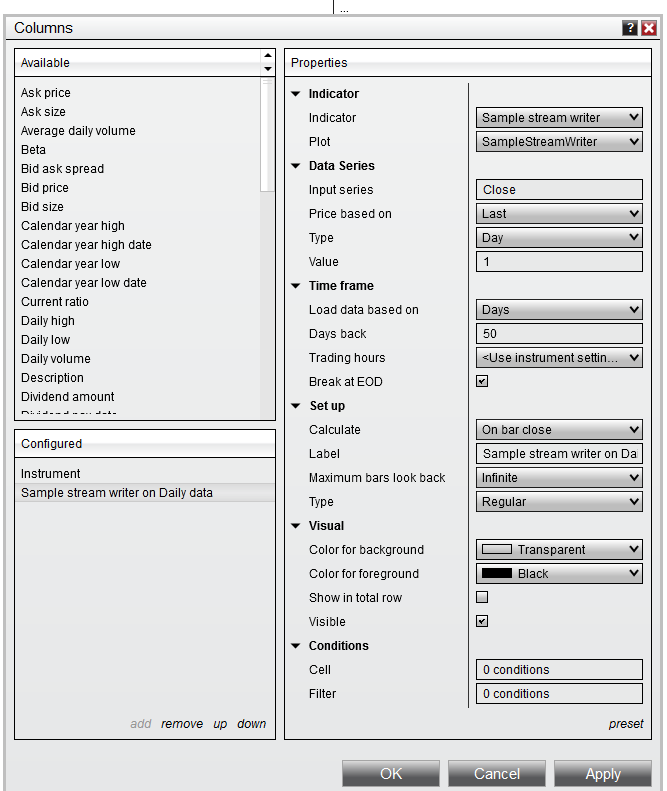Click the Label text field
Viewport: 667px width, 791px height.
[x=559, y=454]
